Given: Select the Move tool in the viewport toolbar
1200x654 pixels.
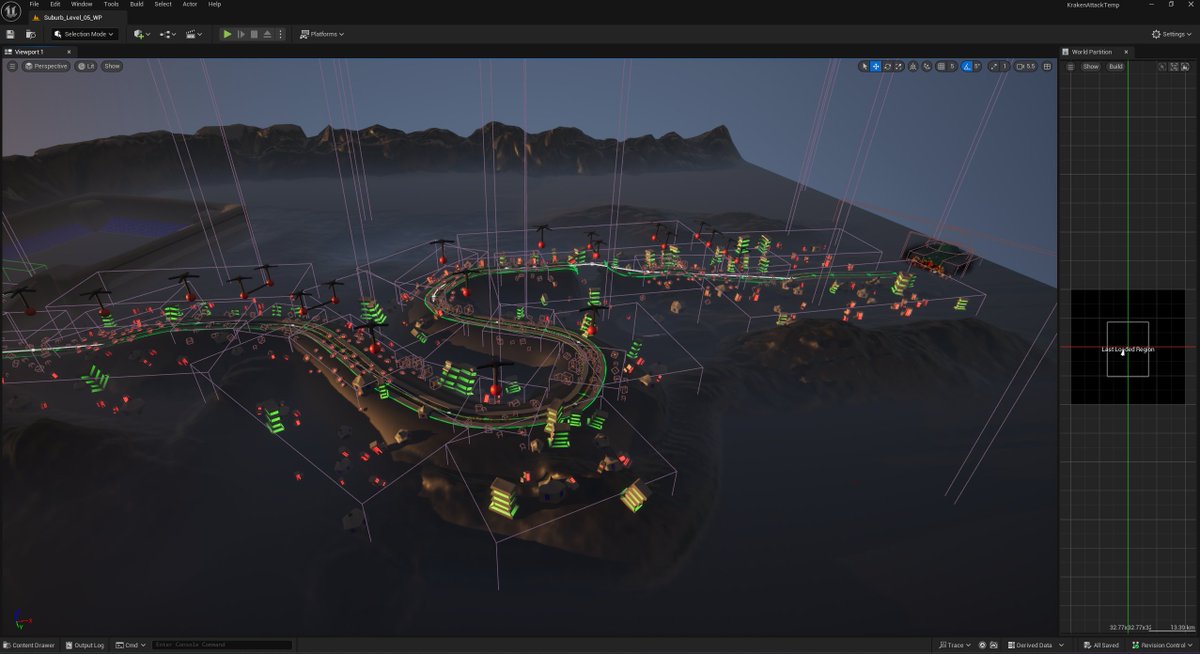Looking at the screenshot, I should click(877, 66).
